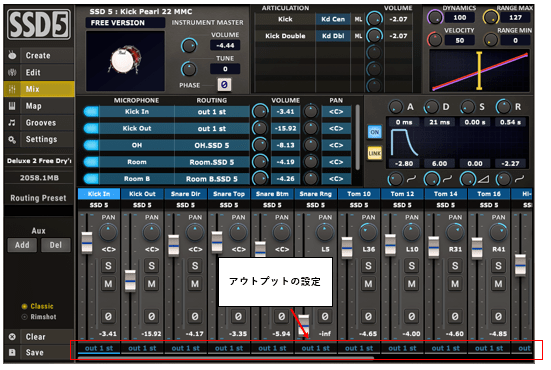The height and width of the screenshot is (370, 551).
Task: Open the Routing Preset selector field
Action: 39,211
